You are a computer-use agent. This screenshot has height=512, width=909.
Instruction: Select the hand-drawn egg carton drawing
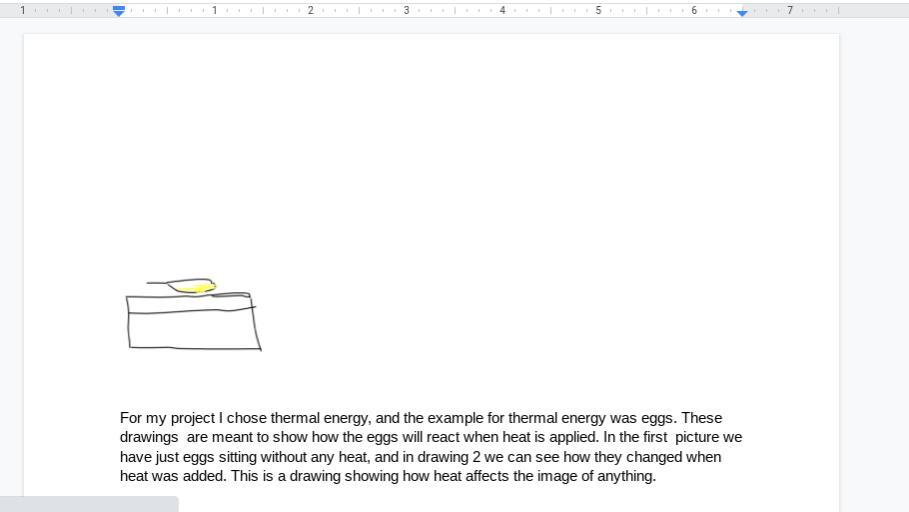click(194, 314)
